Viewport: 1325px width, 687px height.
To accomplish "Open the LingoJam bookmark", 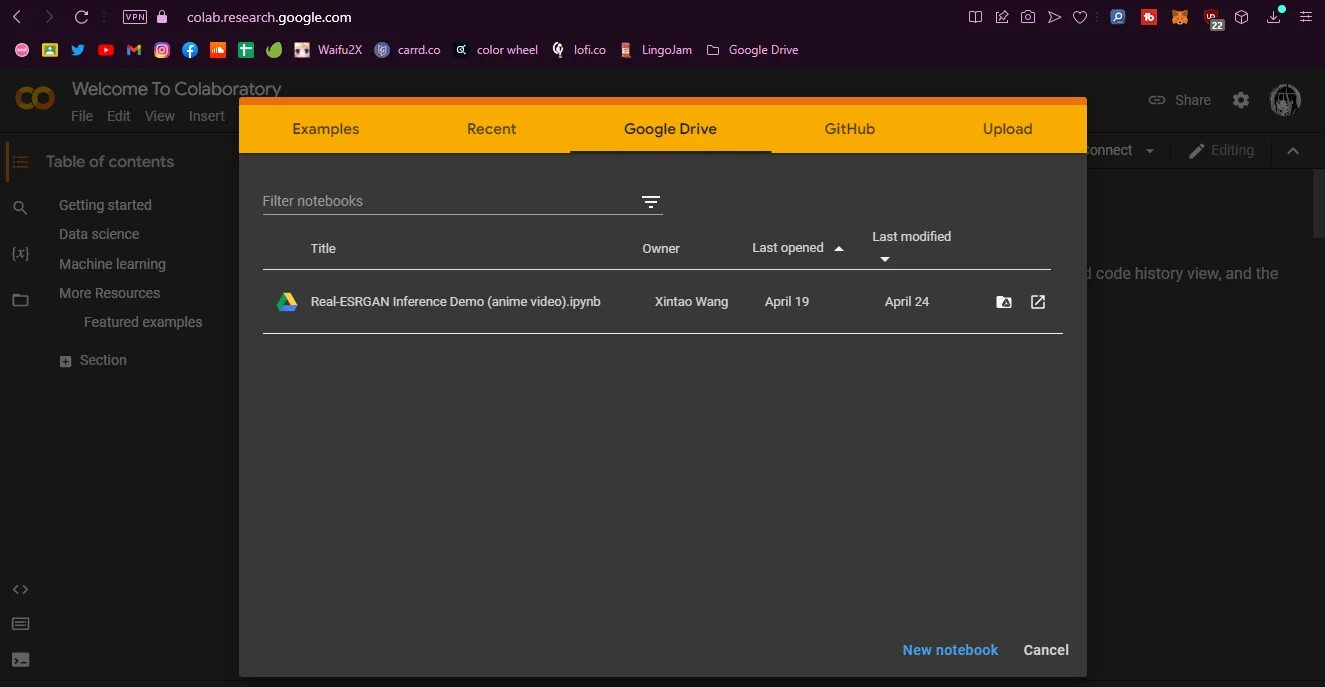I will pyautogui.click(x=656, y=50).
